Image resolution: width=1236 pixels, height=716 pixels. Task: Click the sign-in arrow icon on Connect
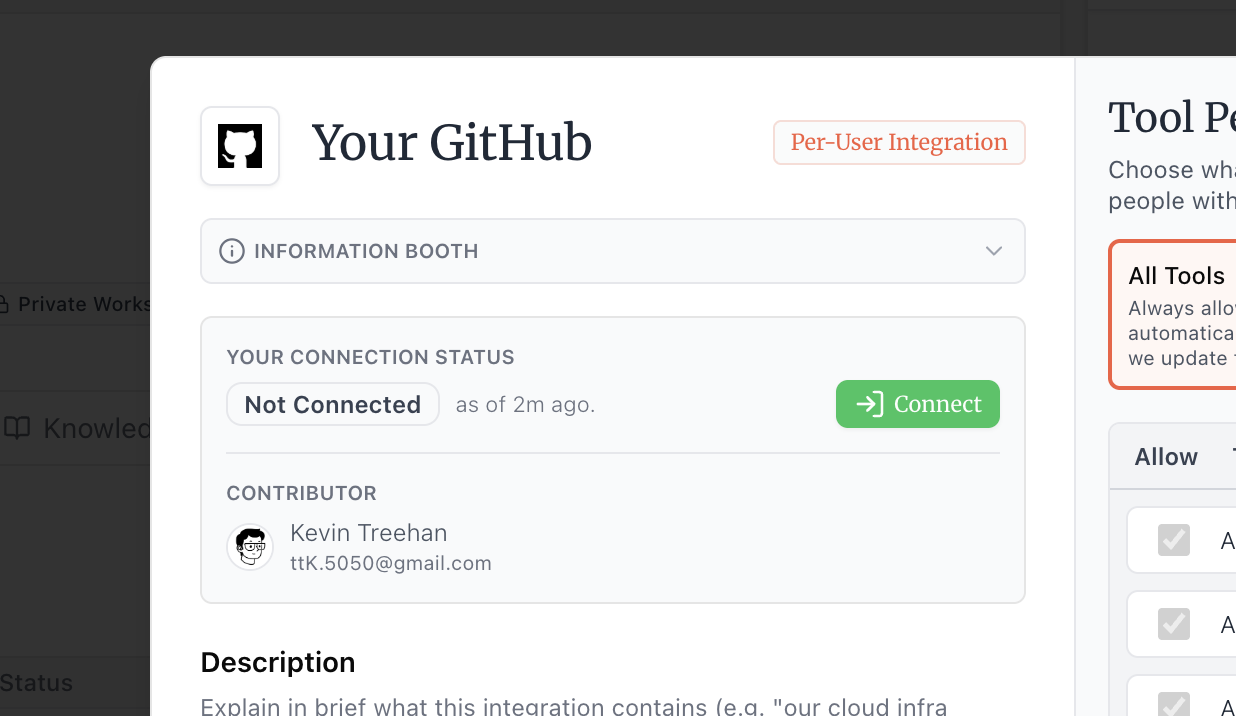[x=869, y=404]
